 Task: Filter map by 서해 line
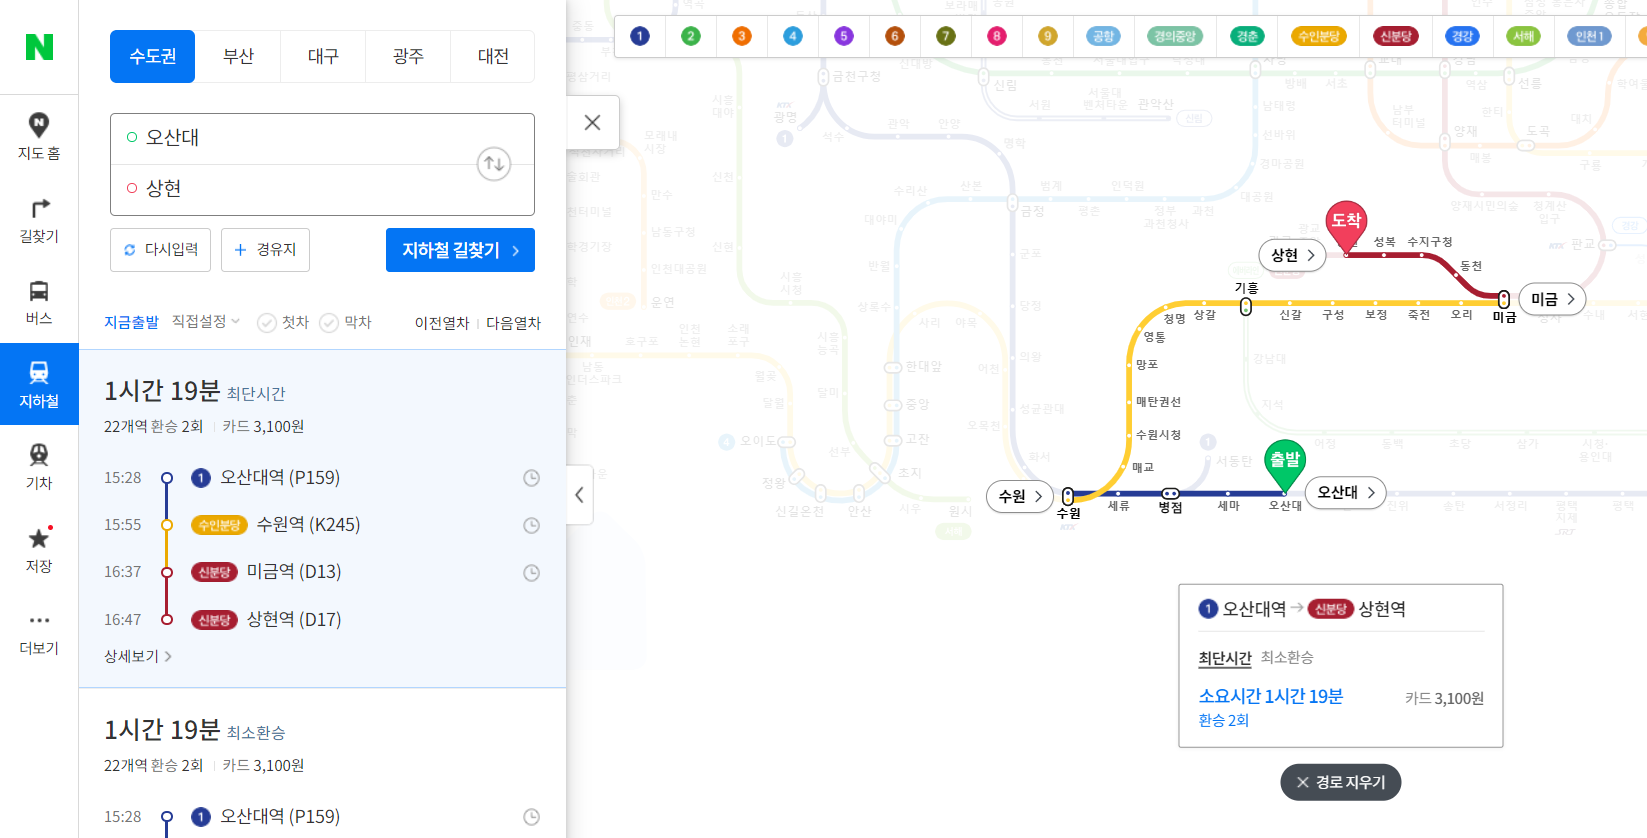1523,36
